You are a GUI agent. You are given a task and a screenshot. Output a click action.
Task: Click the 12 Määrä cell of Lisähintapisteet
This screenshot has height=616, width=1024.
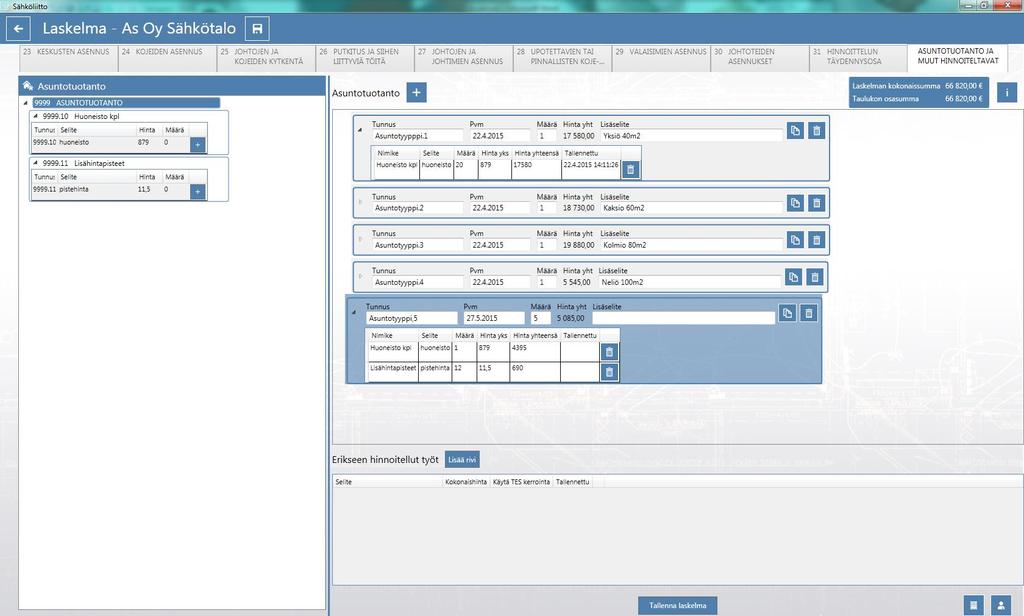pyautogui.click(x=464, y=372)
